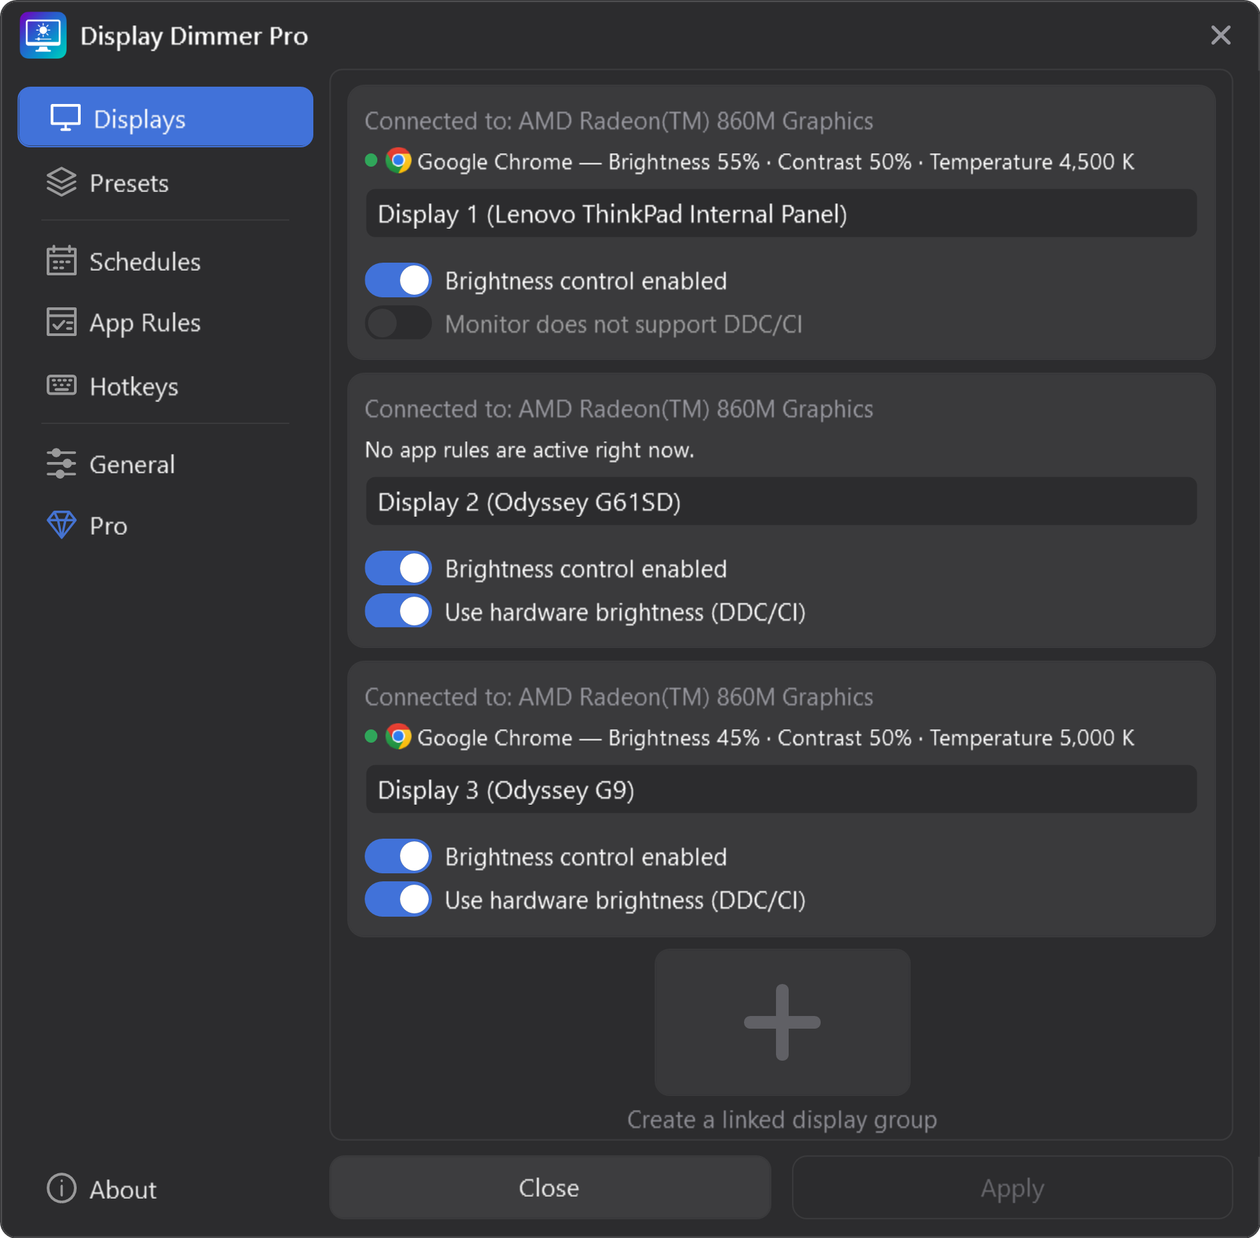The height and width of the screenshot is (1238, 1260).
Task: Click the calendar Schedules icon
Action: [61, 261]
